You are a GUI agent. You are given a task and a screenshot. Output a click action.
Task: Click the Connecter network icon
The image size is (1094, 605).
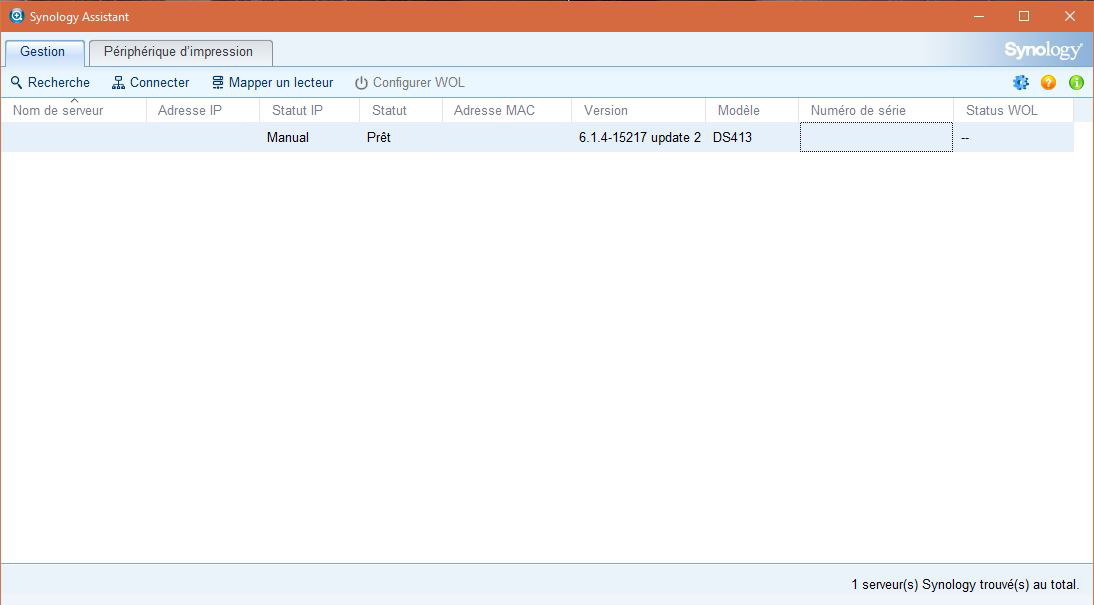tap(119, 83)
